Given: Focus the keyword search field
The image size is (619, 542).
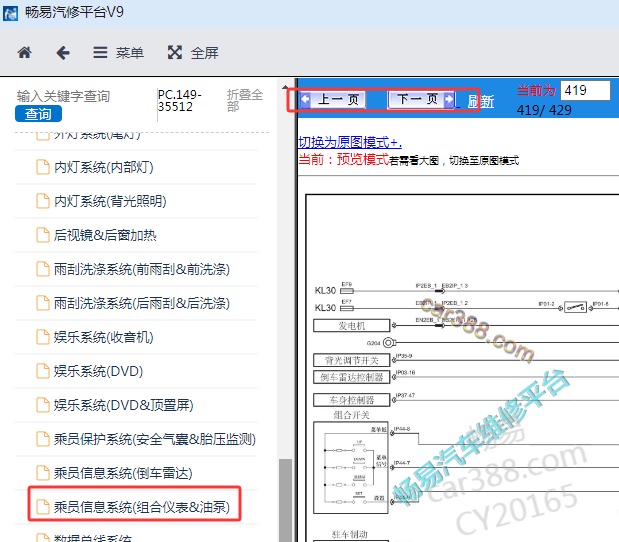Looking at the screenshot, I should [63, 96].
